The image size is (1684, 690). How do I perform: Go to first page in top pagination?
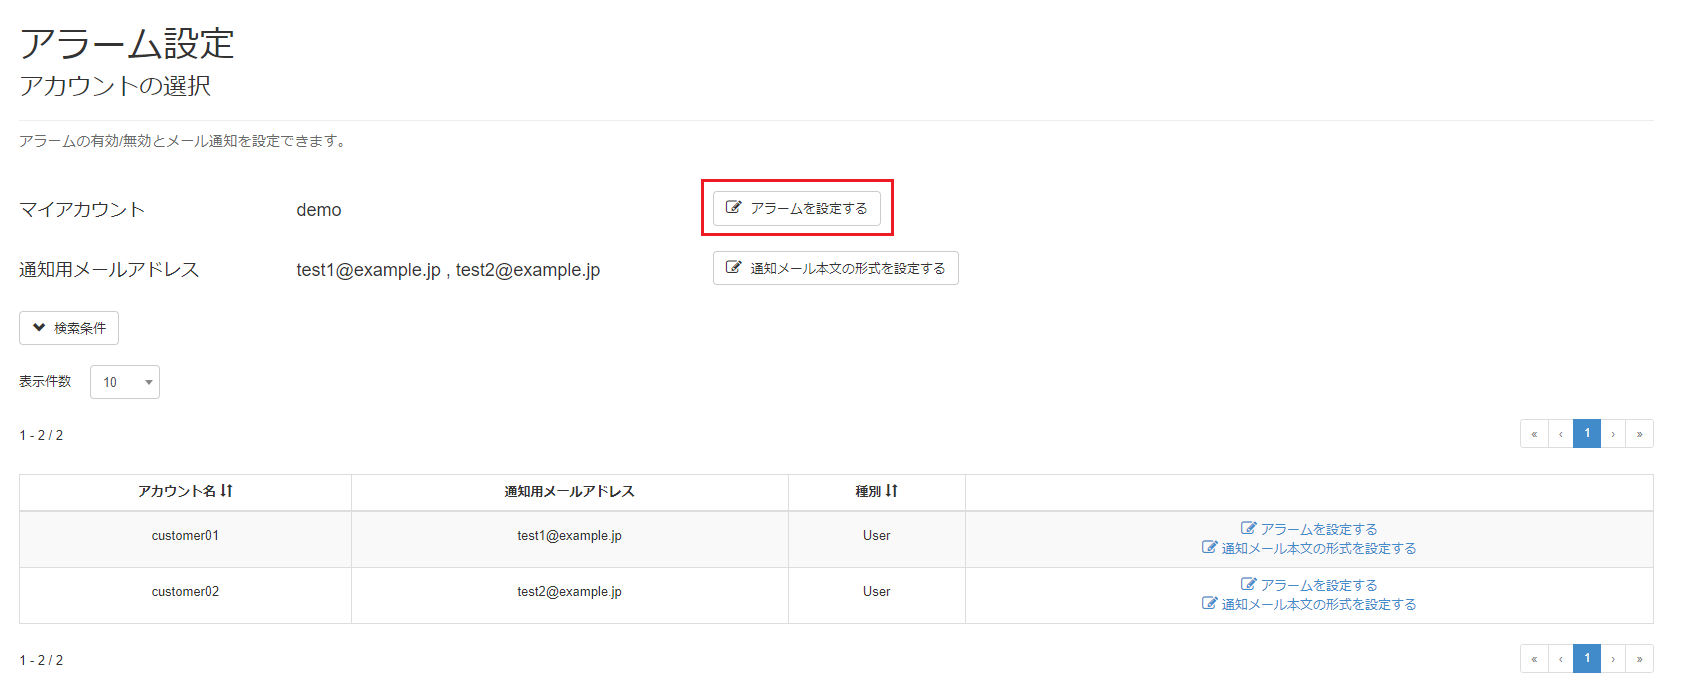[x=1534, y=434]
